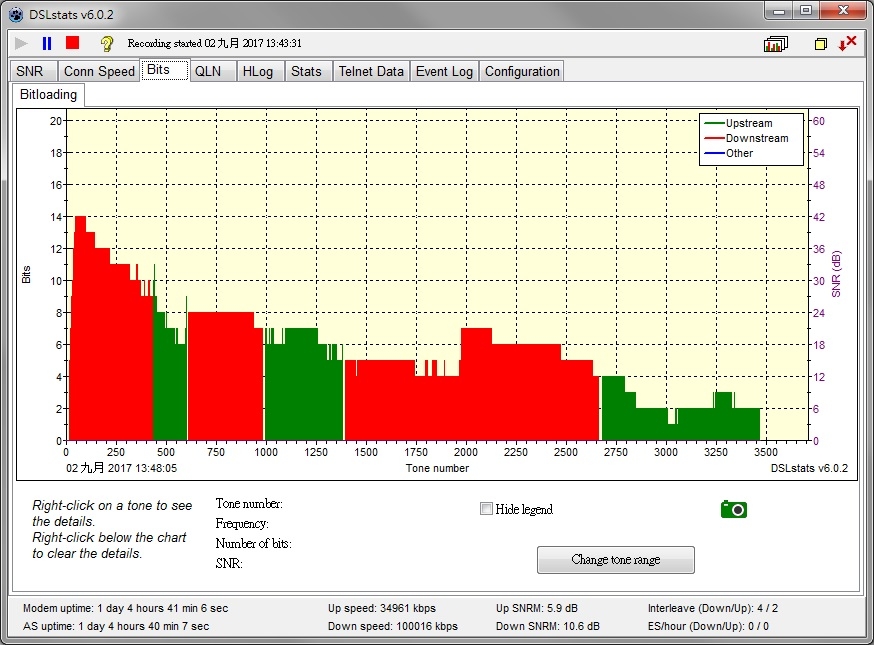Click the 'Bits' left axis title

pos(26,274)
